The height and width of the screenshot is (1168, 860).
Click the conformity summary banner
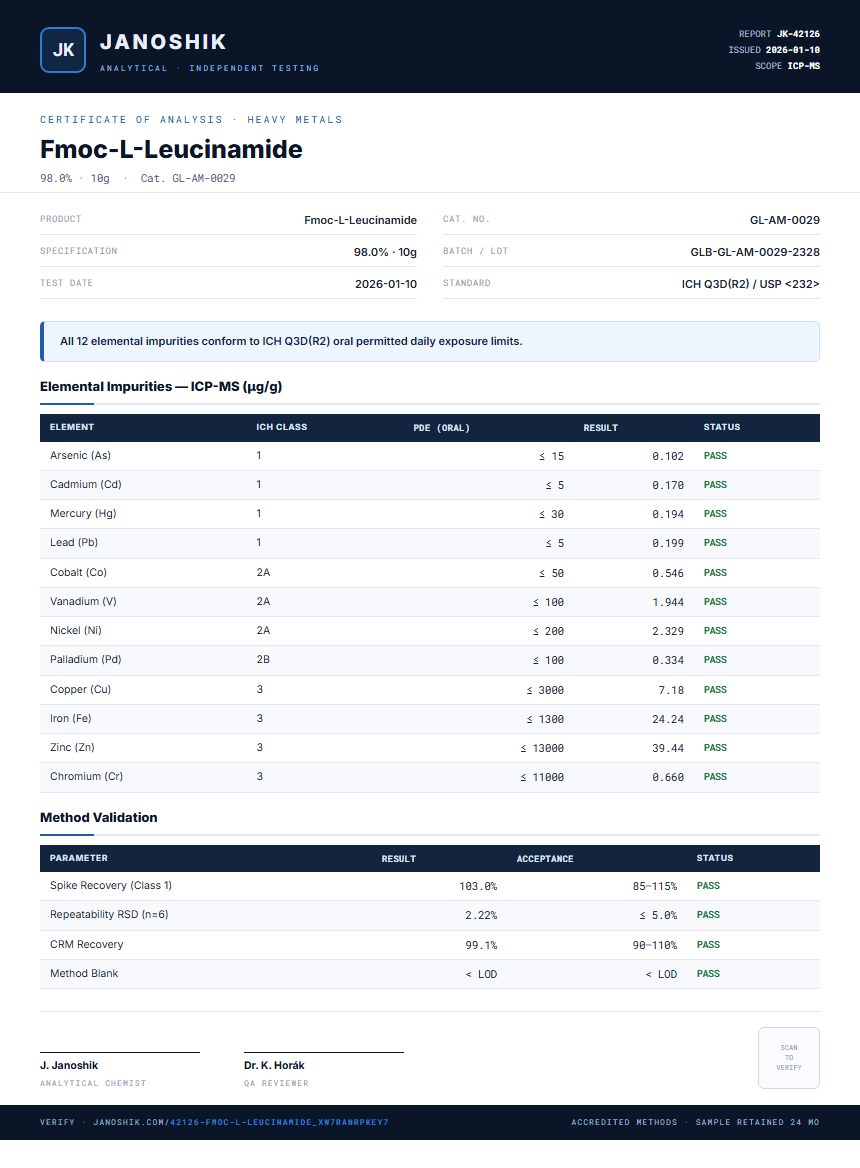coord(430,341)
